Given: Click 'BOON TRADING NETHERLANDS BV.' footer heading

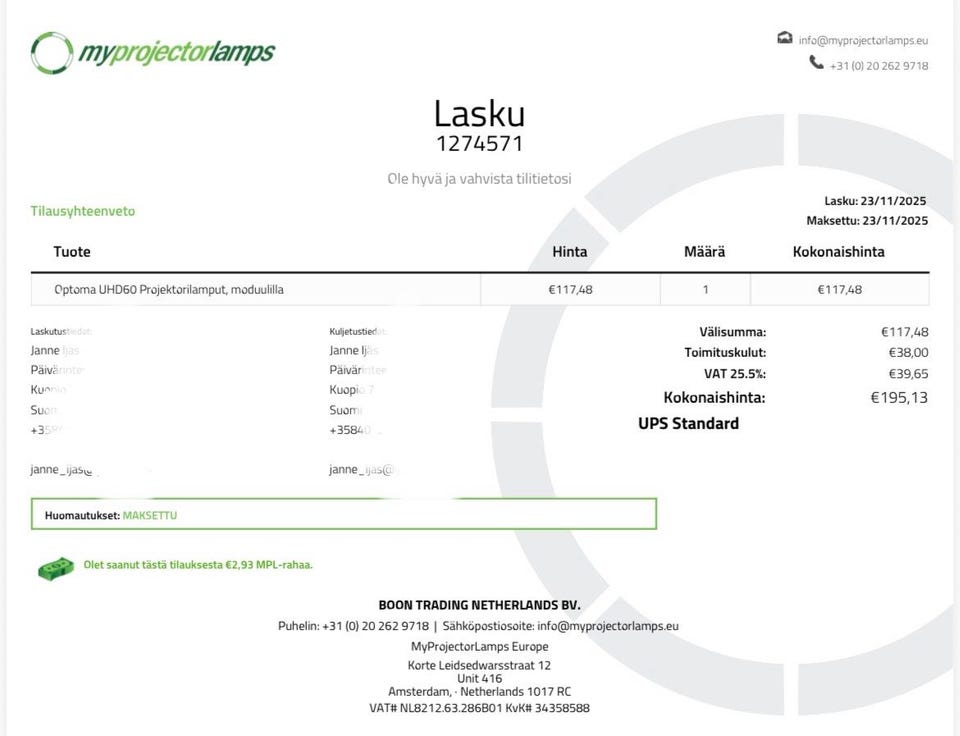Looking at the screenshot, I should click(479, 605).
